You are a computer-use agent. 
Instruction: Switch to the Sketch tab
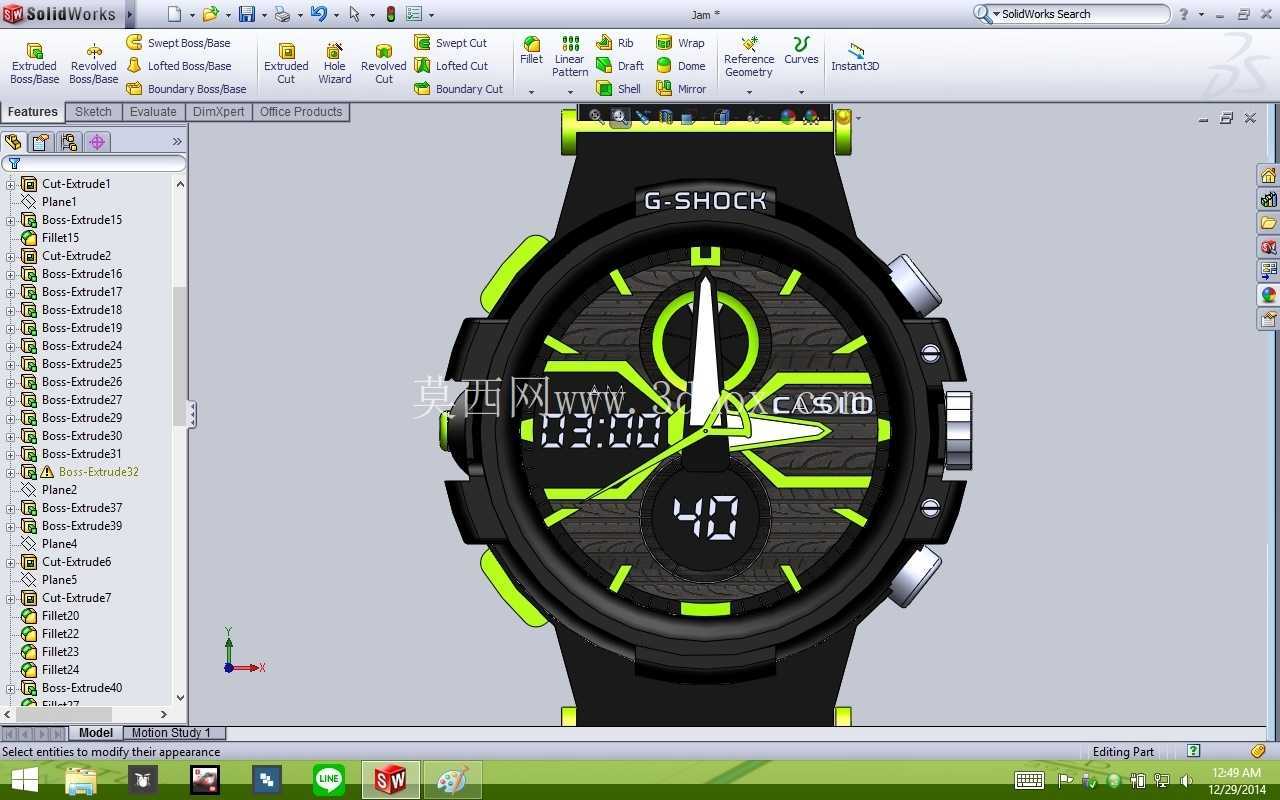pyautogui.click(x=93, y=112)
